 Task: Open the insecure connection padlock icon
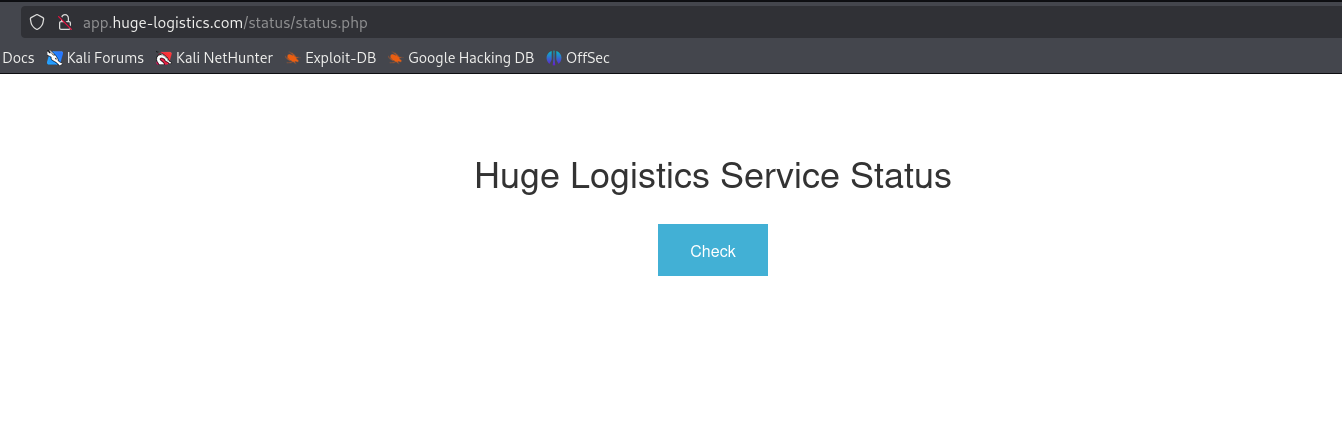tap(65, 22)
